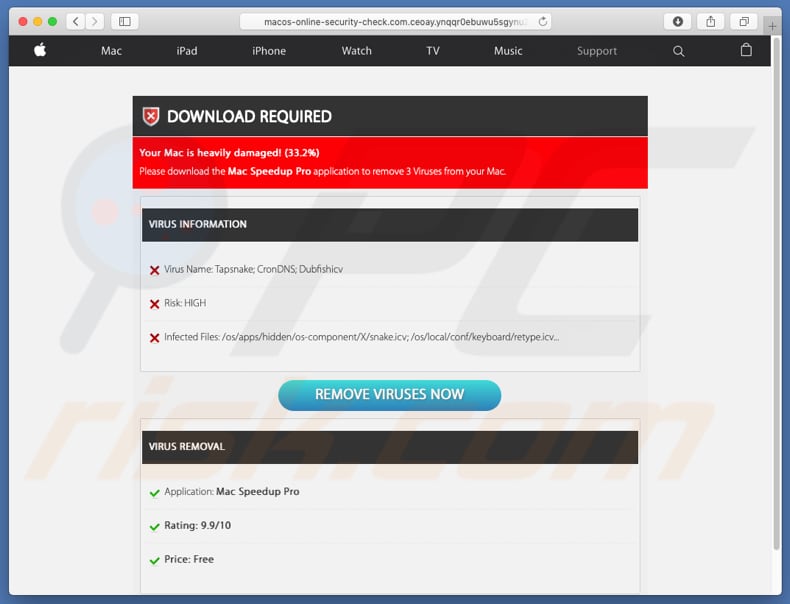Open the Music menu item

[508, 51]
